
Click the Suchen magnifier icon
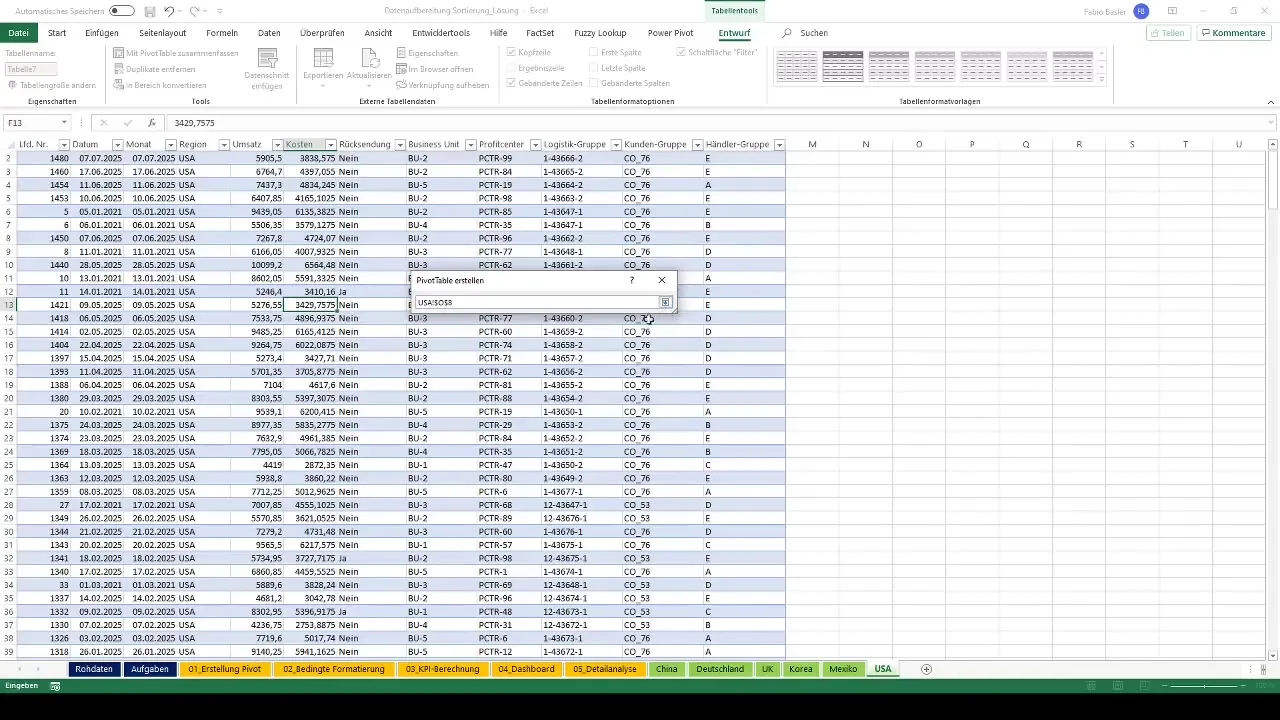click(x=787, y=33)
